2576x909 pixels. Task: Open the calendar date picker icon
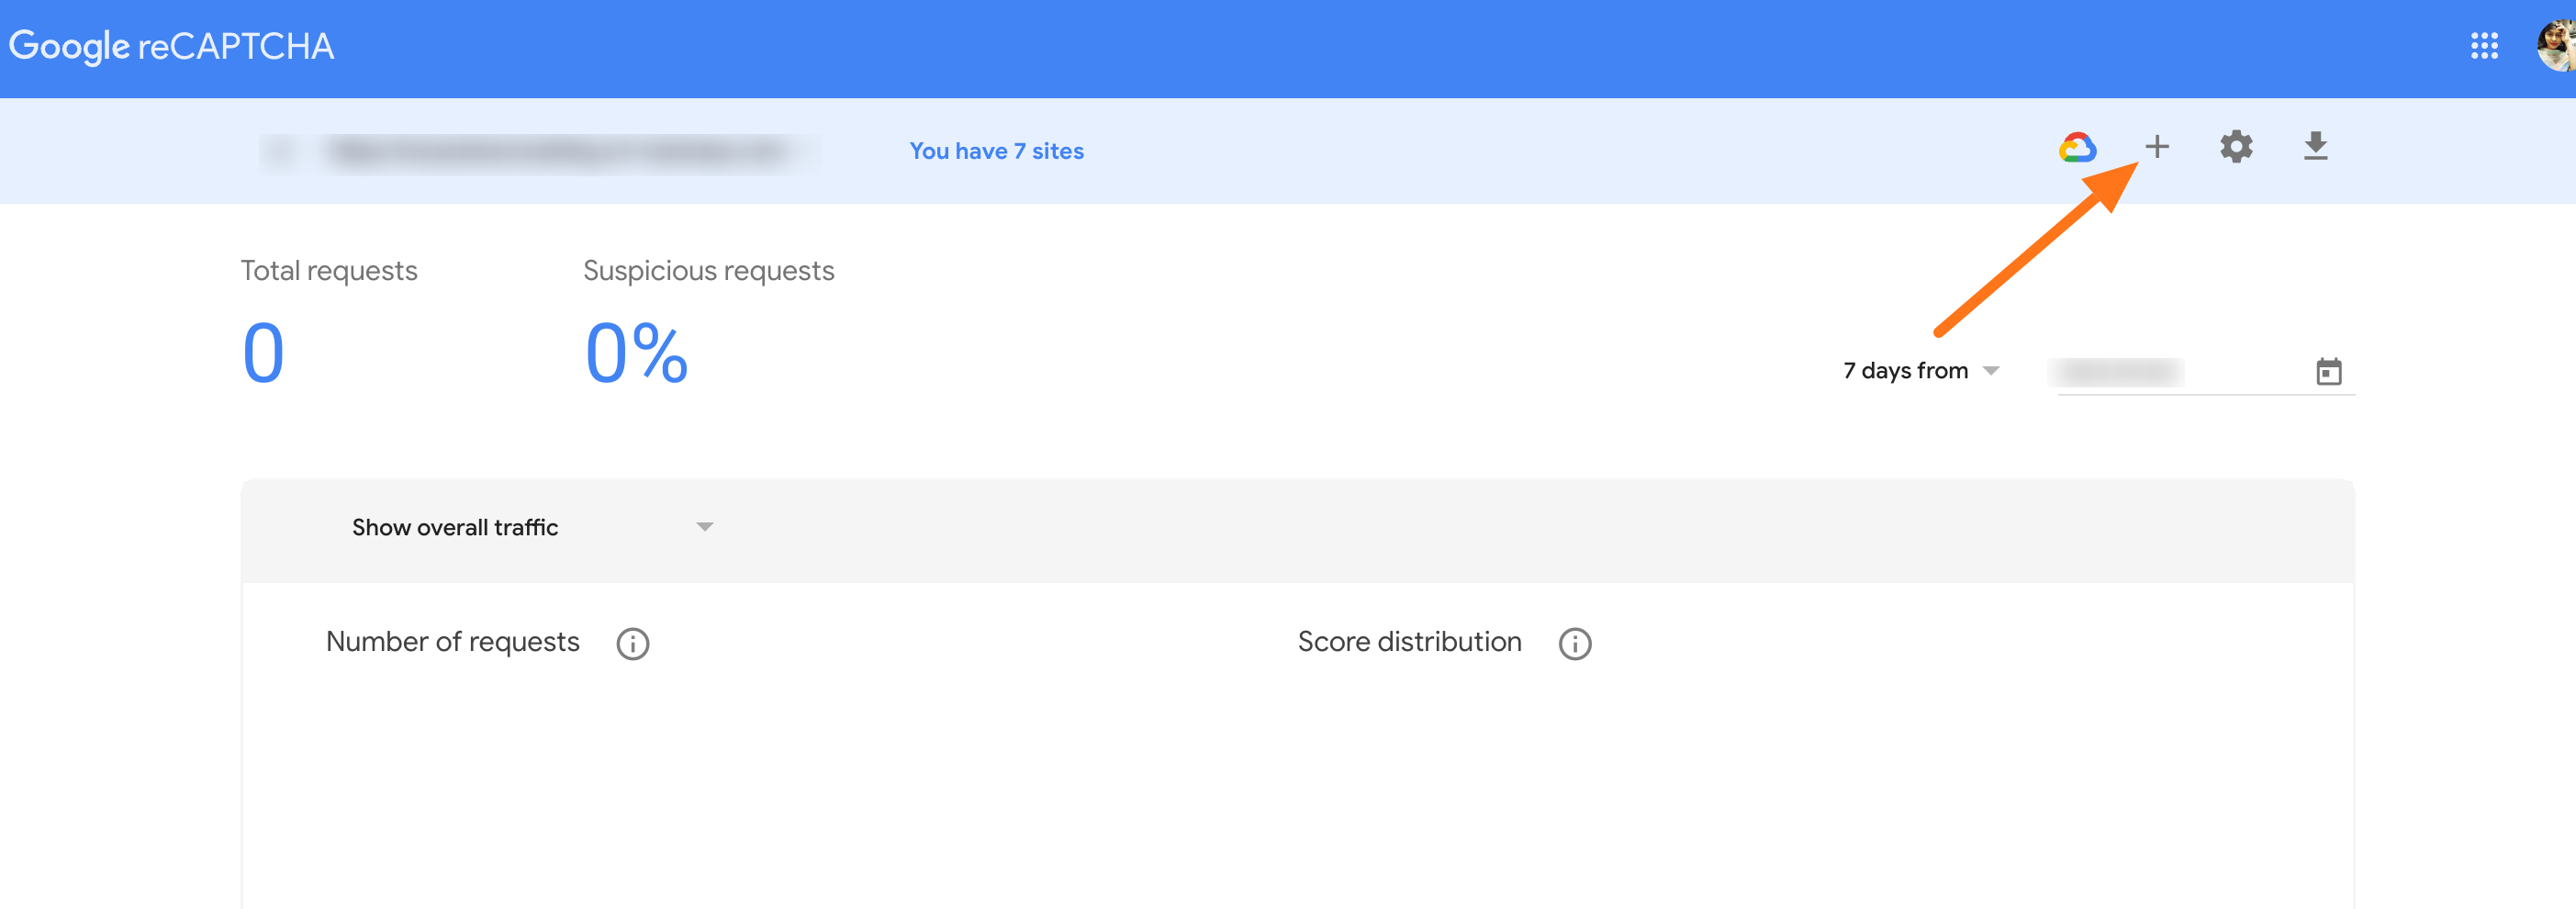click(x=2329, y=371)
